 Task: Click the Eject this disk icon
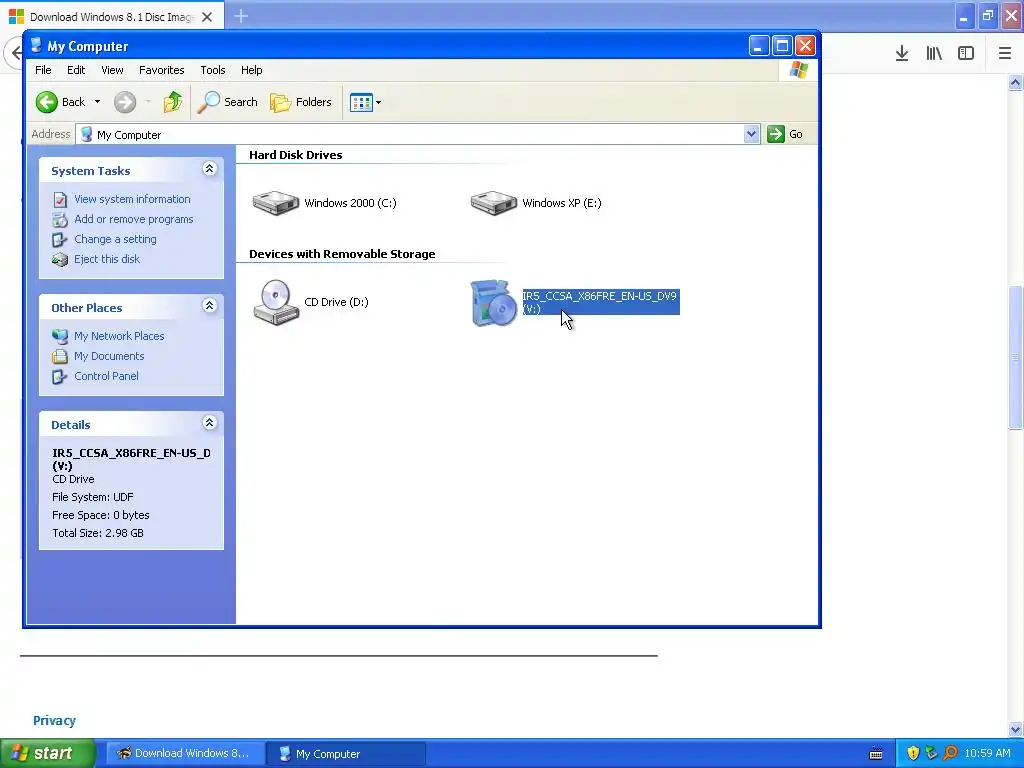[x=60, y=259]
